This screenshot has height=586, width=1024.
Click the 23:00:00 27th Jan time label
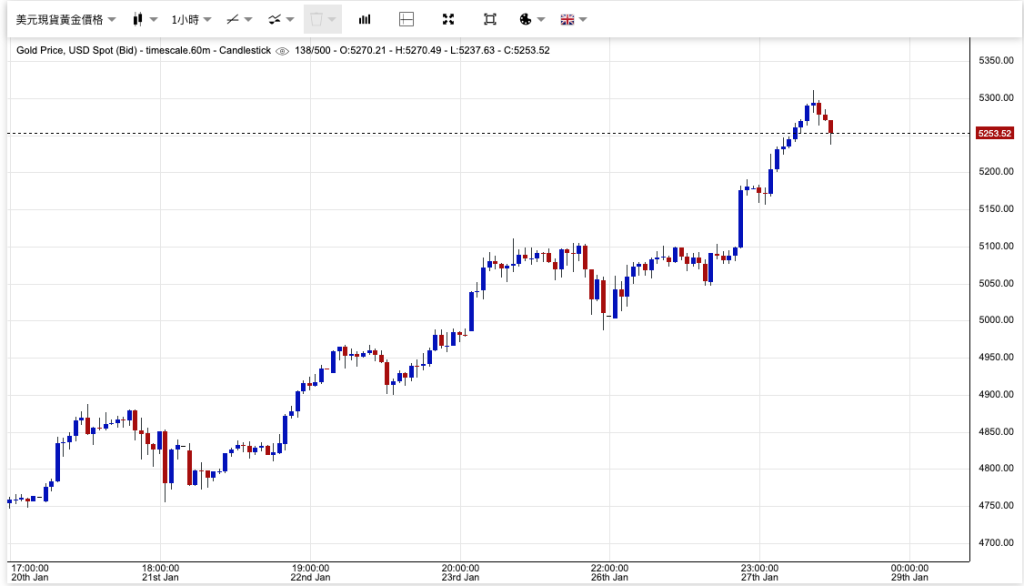759,571
